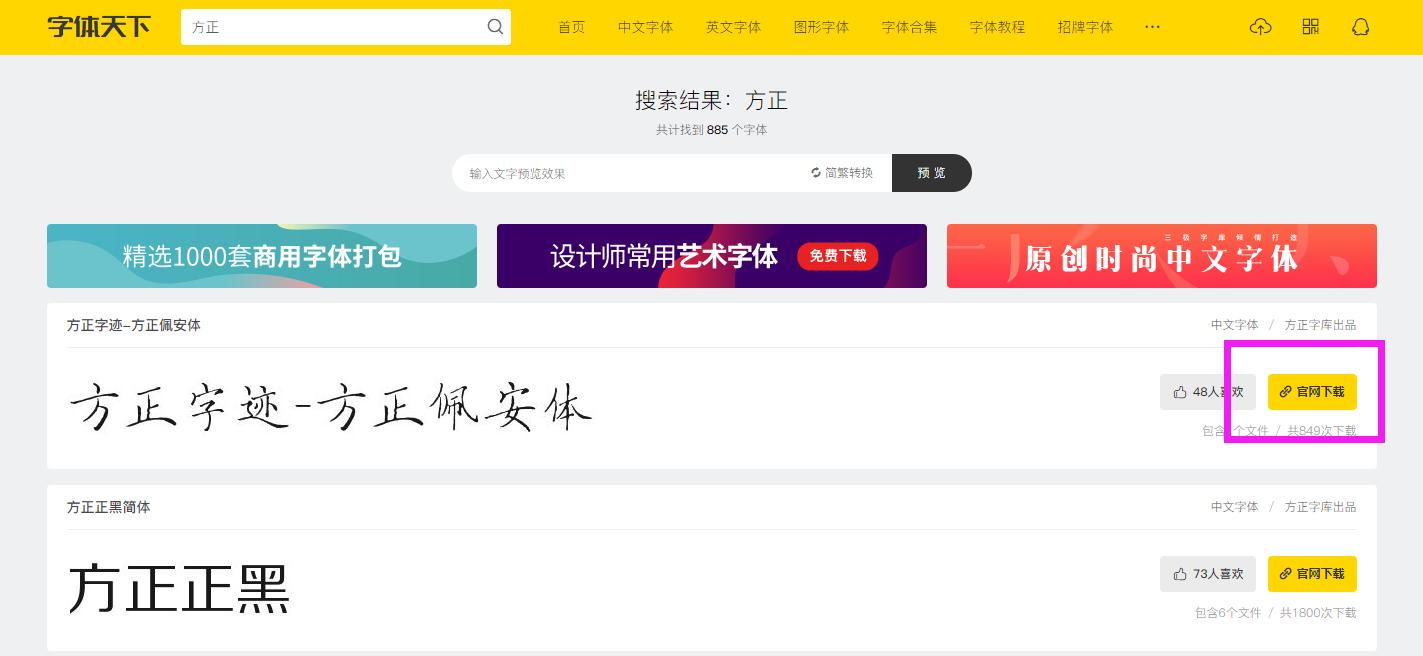Open 方正字库出品 publisher link
This screenshot has width=1423, height=656.
click(1320, 325)
